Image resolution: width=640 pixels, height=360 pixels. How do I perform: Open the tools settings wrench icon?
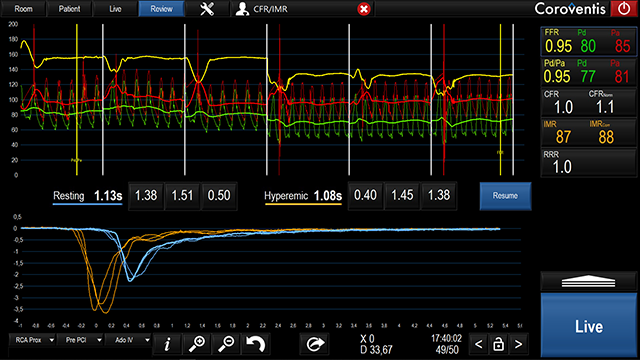coord(207,9)
